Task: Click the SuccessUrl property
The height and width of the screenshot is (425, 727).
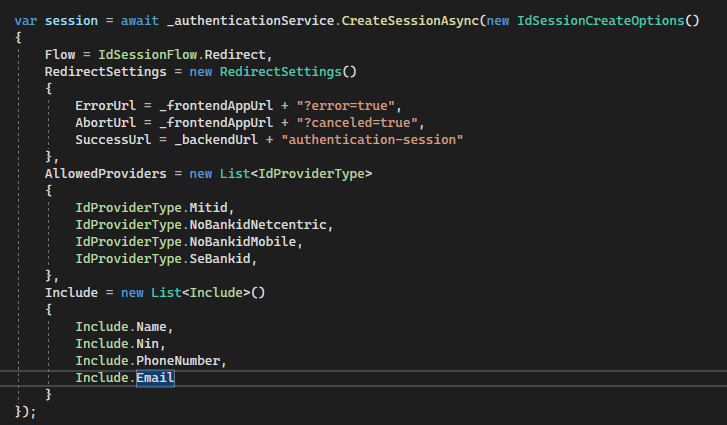Action: tap(113, 140)
